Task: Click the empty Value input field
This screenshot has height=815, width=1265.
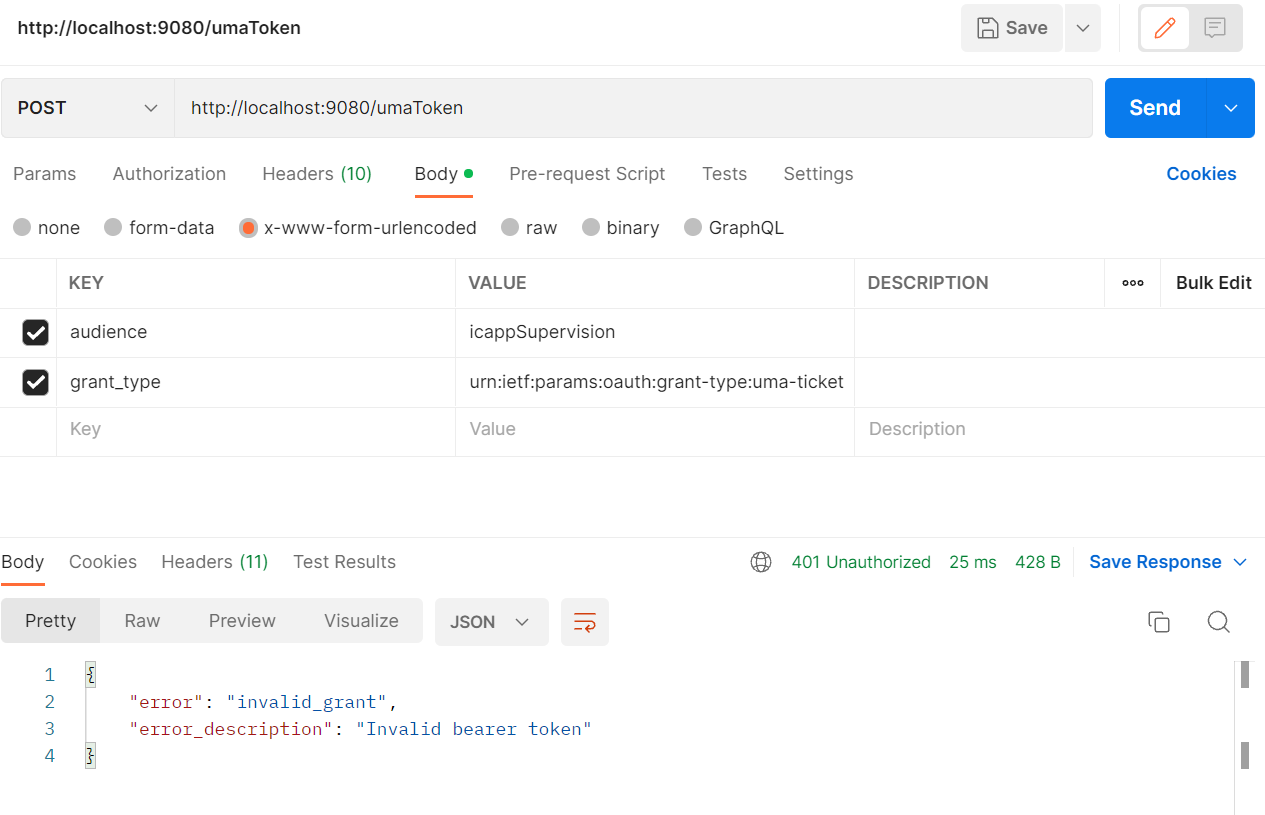Action: point(655,431)
